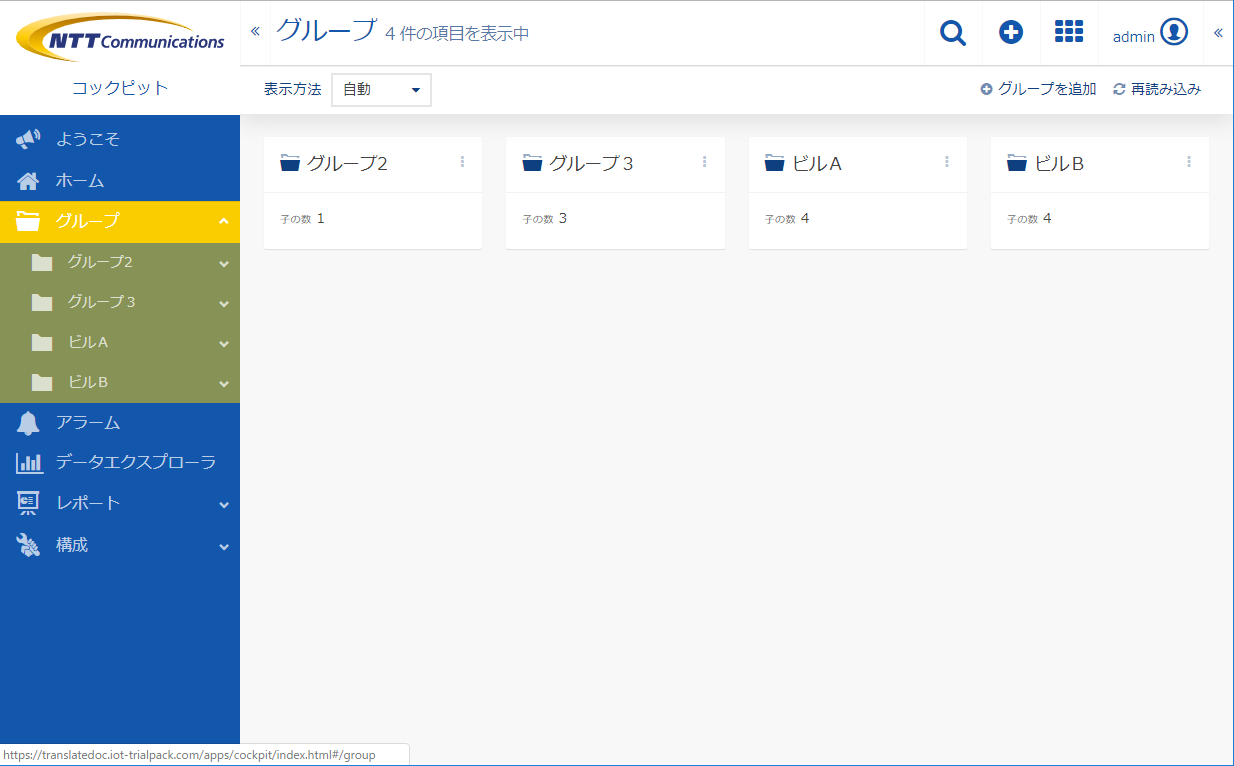
Task: Open the application switcher grid icon
Action: pos(1069,31)
